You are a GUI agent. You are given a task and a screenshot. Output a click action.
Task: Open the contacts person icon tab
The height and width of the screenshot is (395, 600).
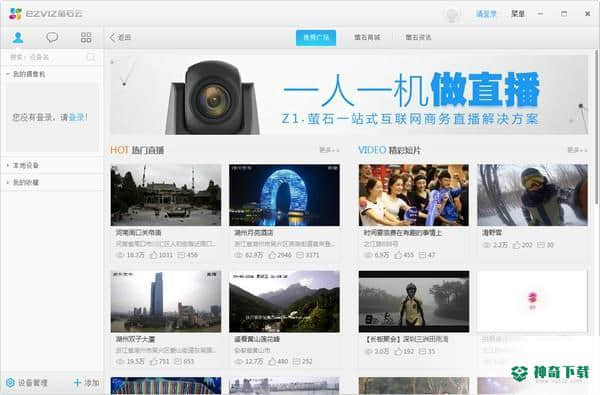[18, 38]
